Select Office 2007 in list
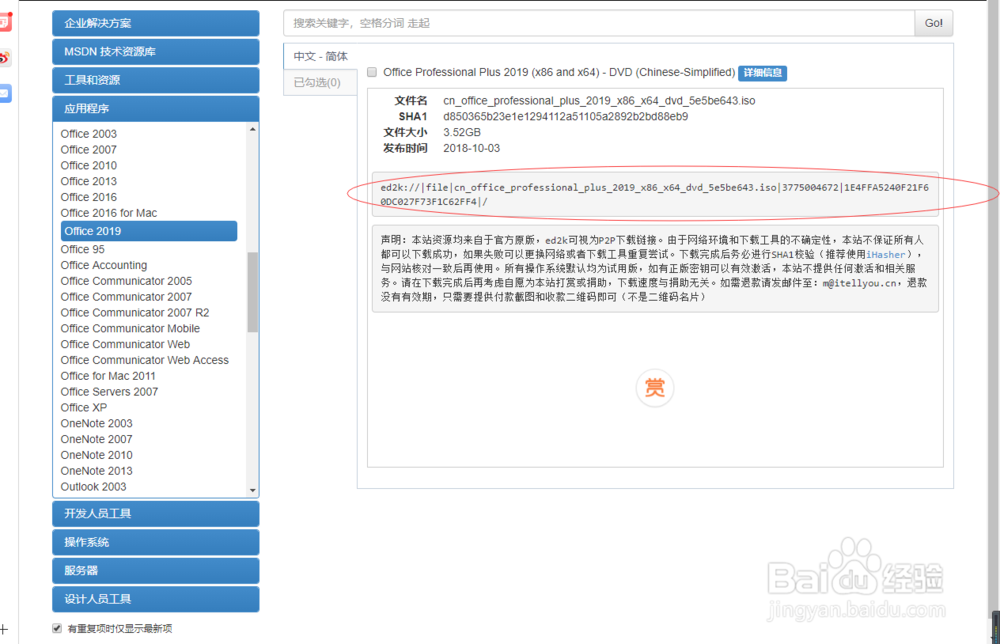The width and height of the screenshot is (1000, 644). [x=89, y=150]
